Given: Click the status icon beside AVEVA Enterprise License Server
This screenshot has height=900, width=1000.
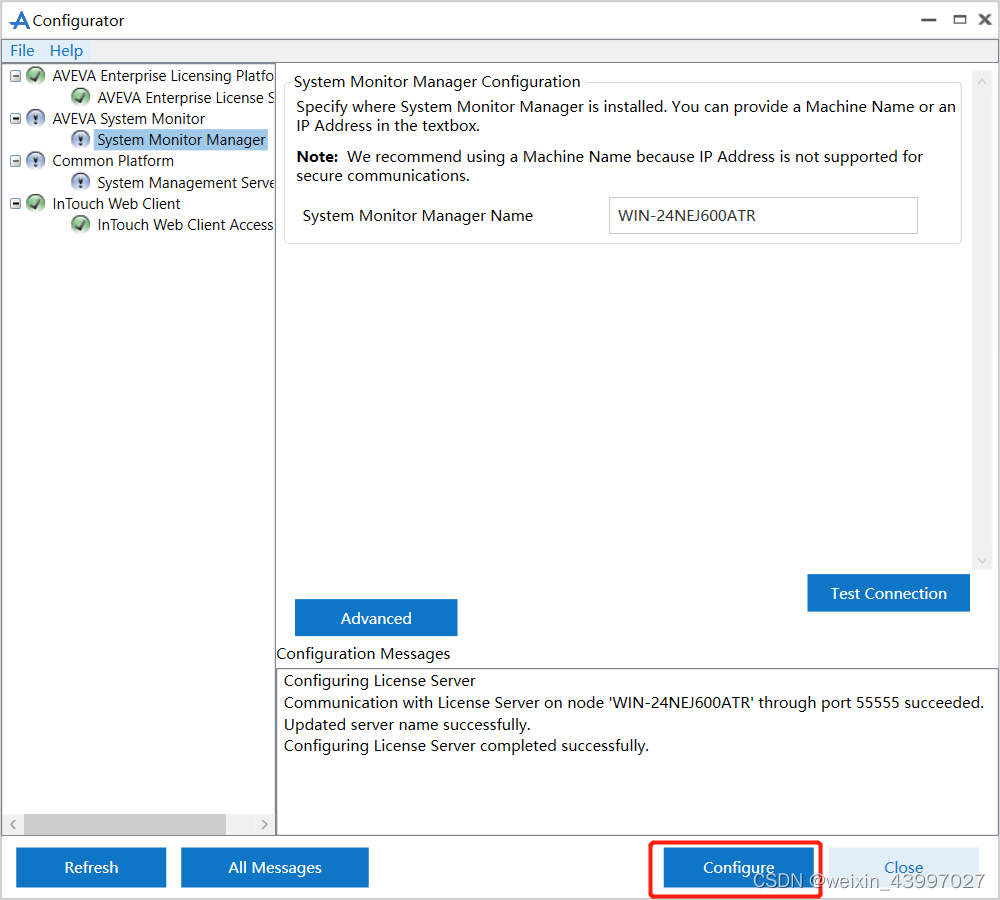Looking at the screenshot, I should coord(80,97).
